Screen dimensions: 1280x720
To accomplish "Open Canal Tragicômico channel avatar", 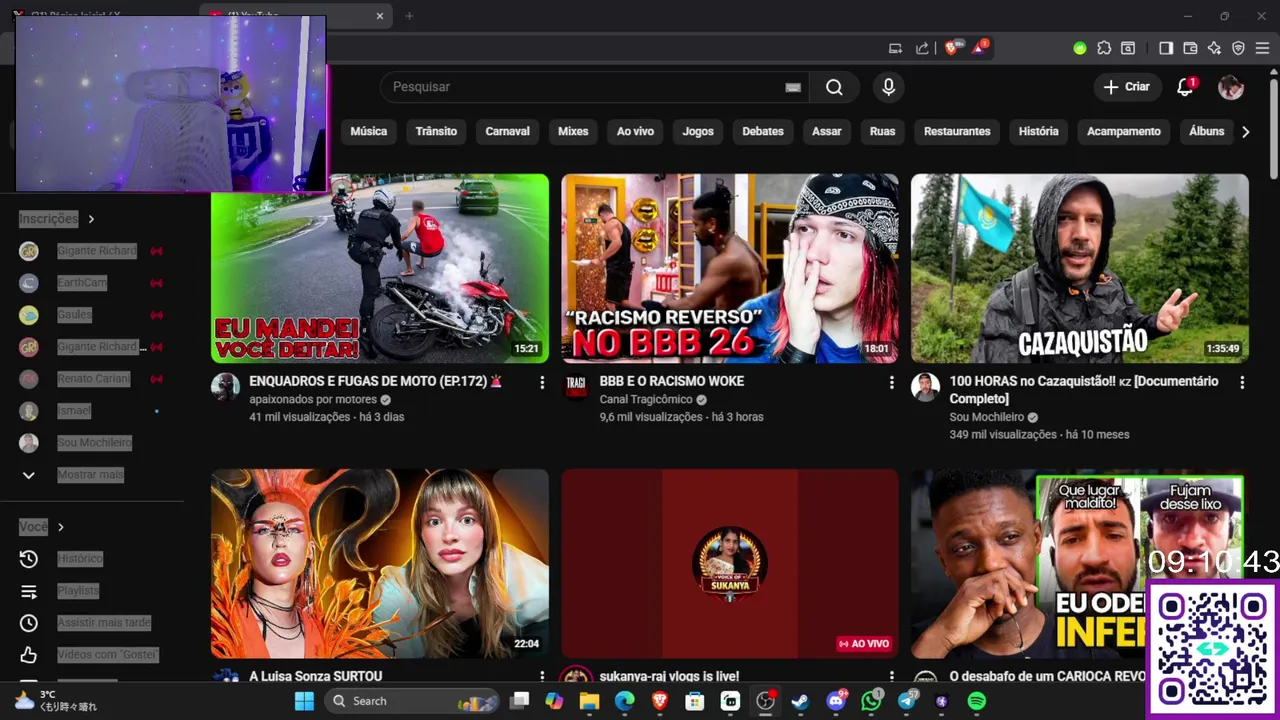I will point(576,388).
